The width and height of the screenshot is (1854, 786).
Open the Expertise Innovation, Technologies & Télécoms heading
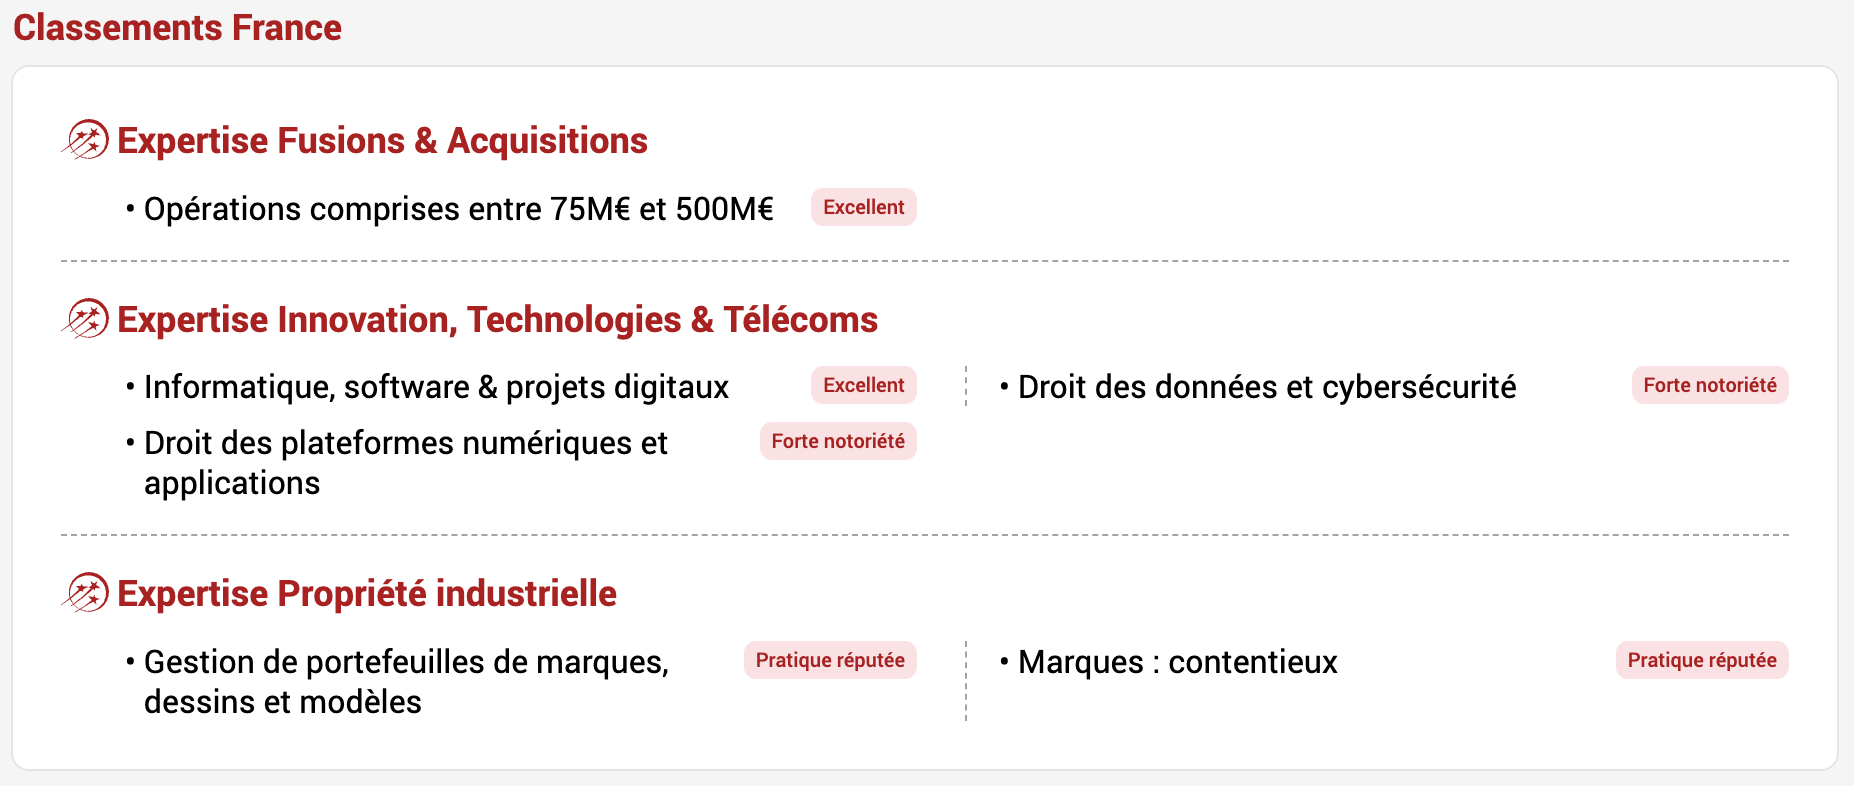click(497, 320)
